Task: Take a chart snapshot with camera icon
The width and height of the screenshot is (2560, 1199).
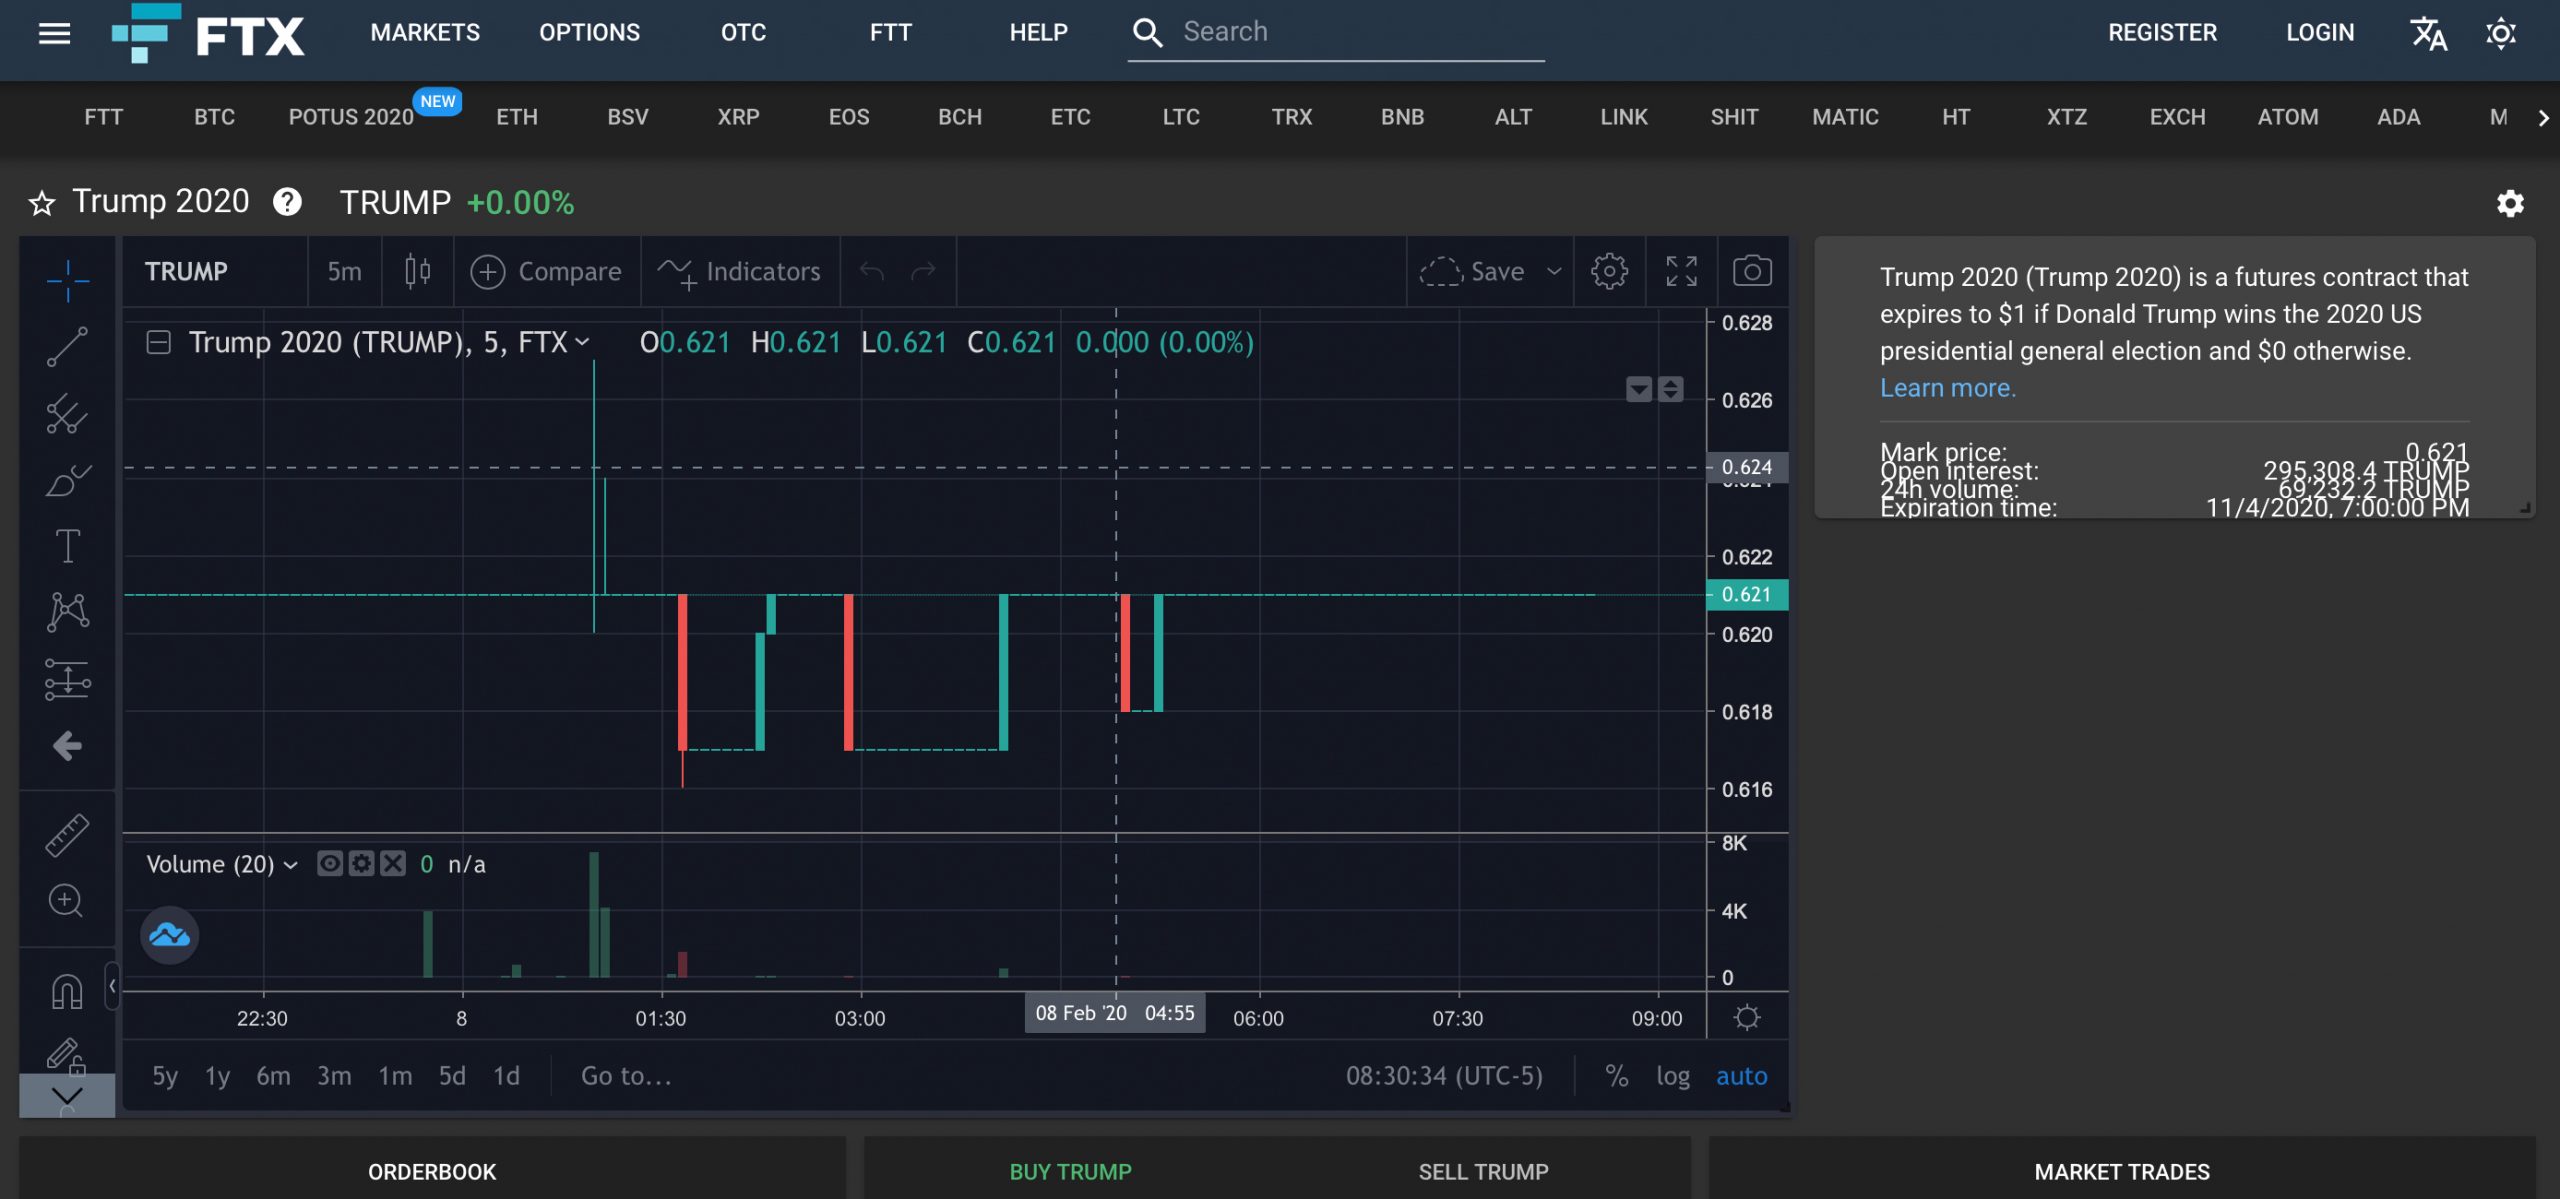Action: [1752, 271]
